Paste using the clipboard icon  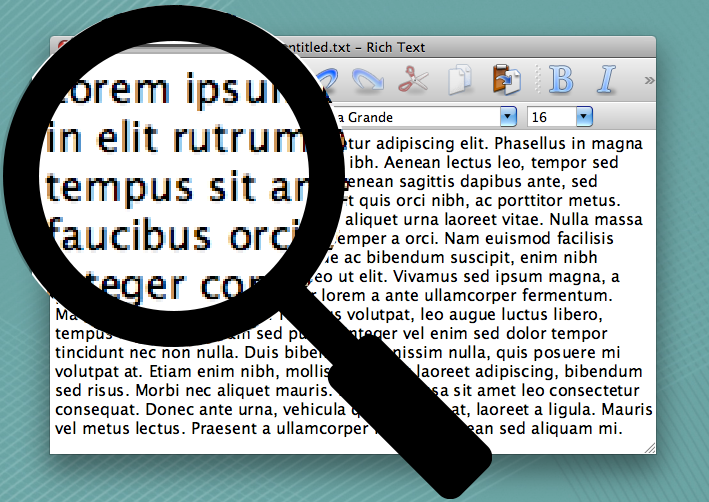503,79
